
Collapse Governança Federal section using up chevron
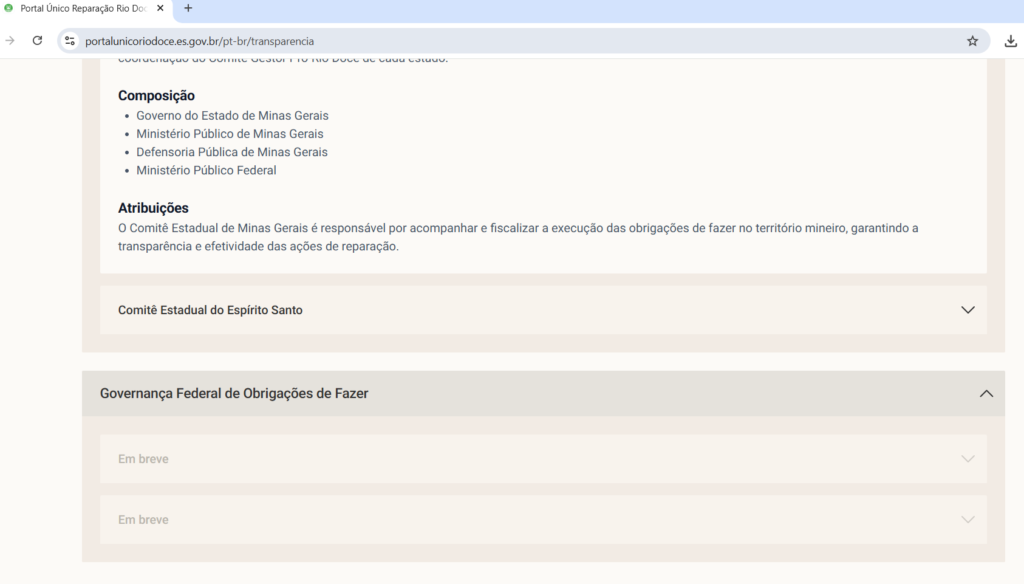tap(986, 394)
